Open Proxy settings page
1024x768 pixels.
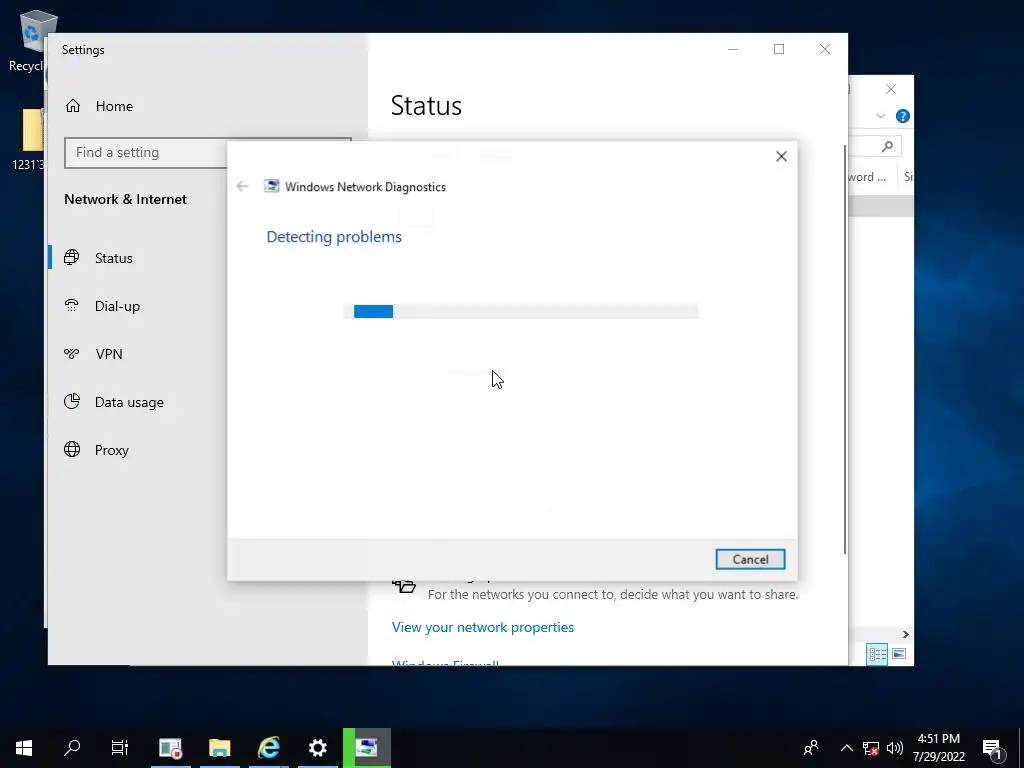tap(111, 450)
